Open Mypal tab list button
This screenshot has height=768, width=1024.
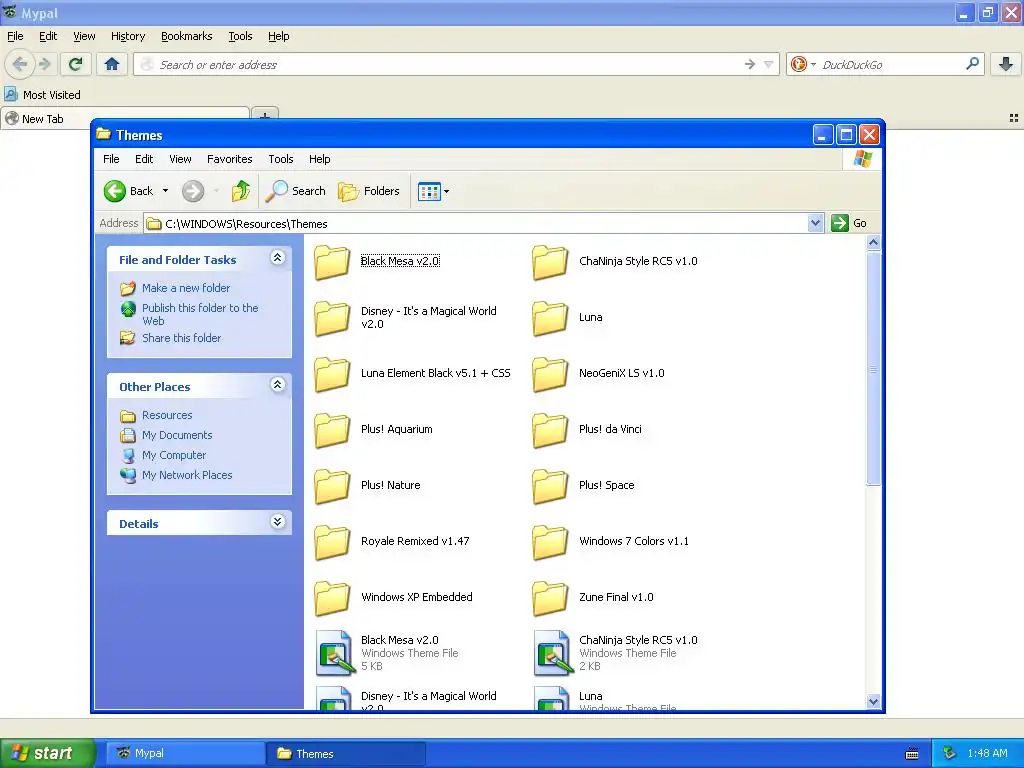point(1014,118)
